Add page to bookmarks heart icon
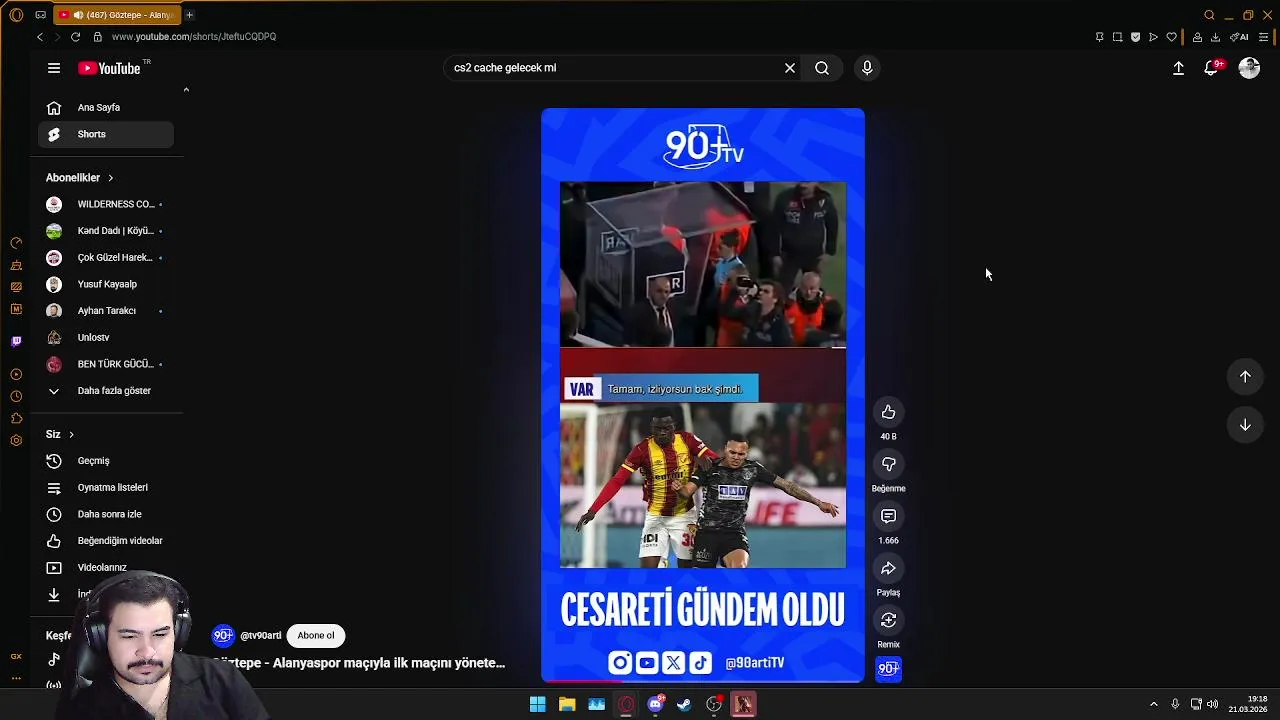Viewport: 1280px width, 720px height. point(1172,37)
